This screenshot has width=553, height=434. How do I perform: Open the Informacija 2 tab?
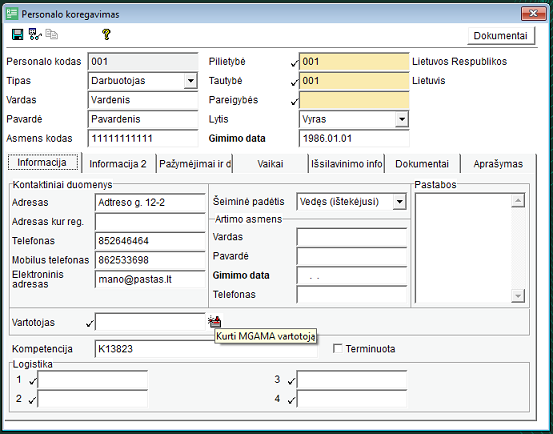[118, 164]
